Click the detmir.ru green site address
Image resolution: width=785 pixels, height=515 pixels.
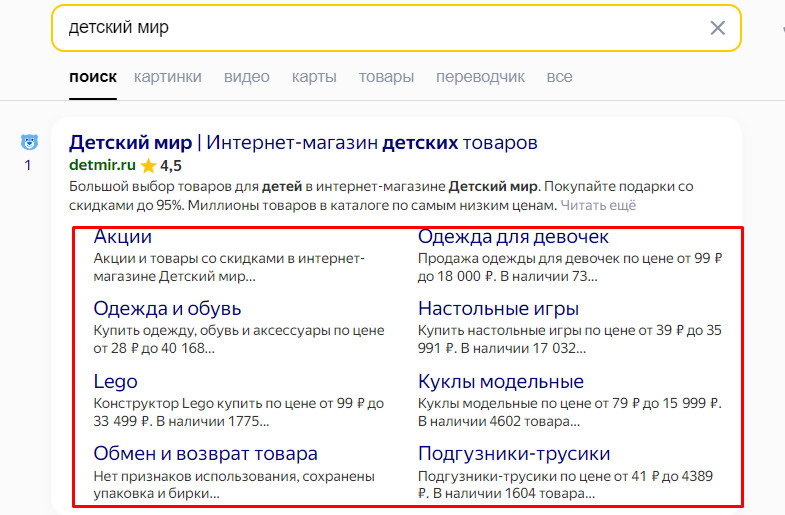[102, 165]
